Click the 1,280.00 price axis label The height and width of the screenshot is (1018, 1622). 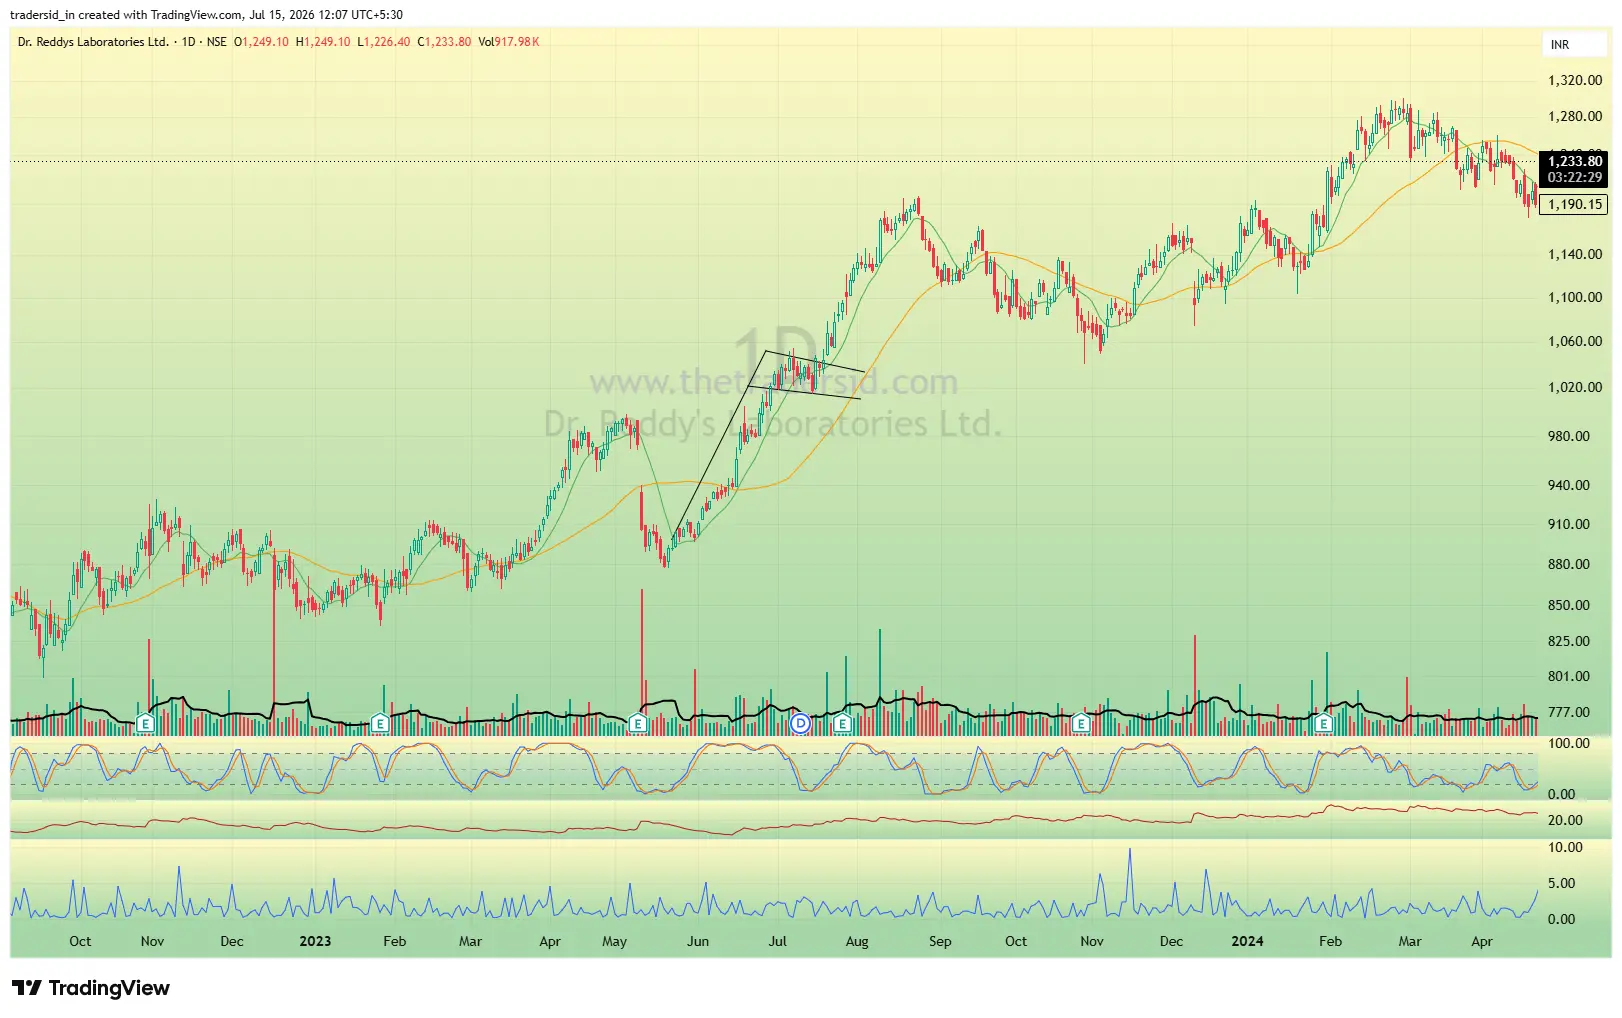(1575, 117)
